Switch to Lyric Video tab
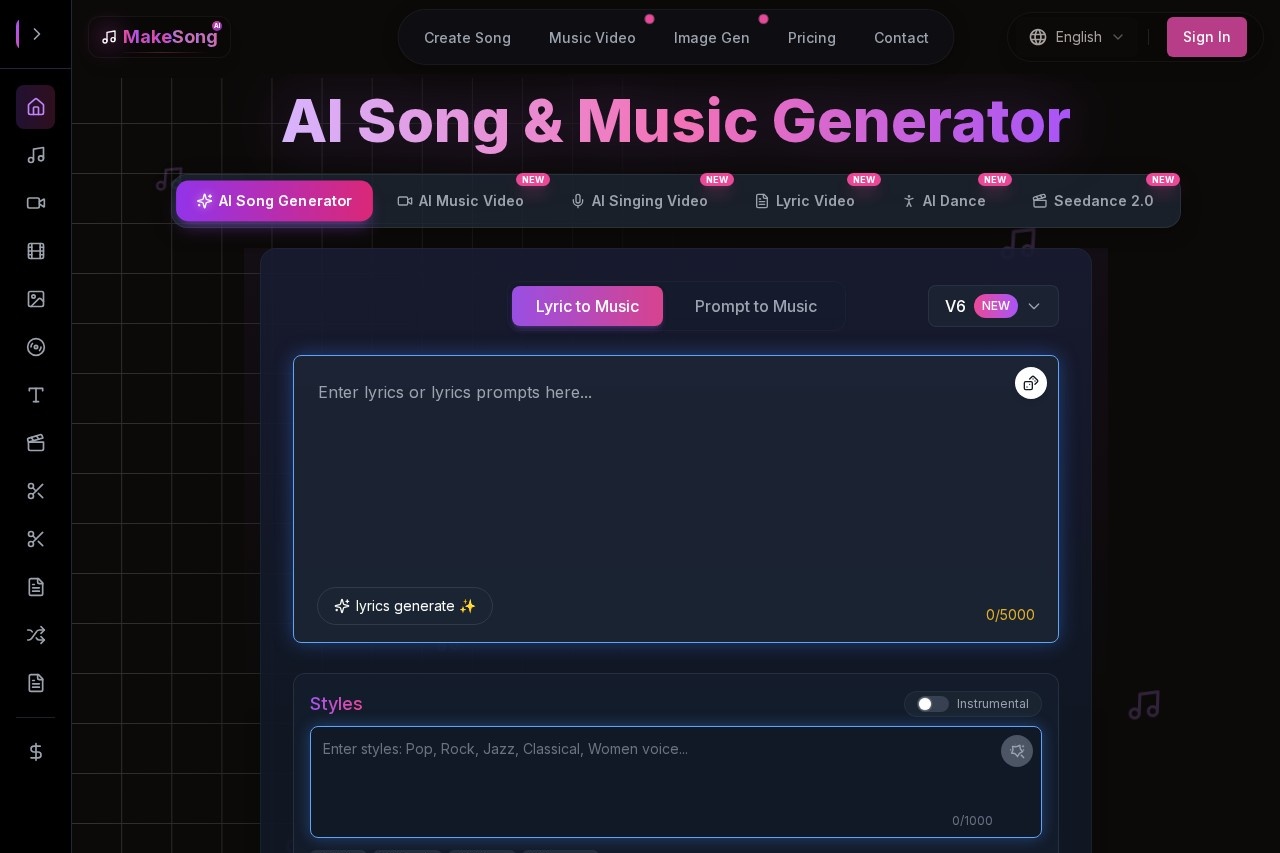This screenshot has width=1280, height=853. point(805,201)
